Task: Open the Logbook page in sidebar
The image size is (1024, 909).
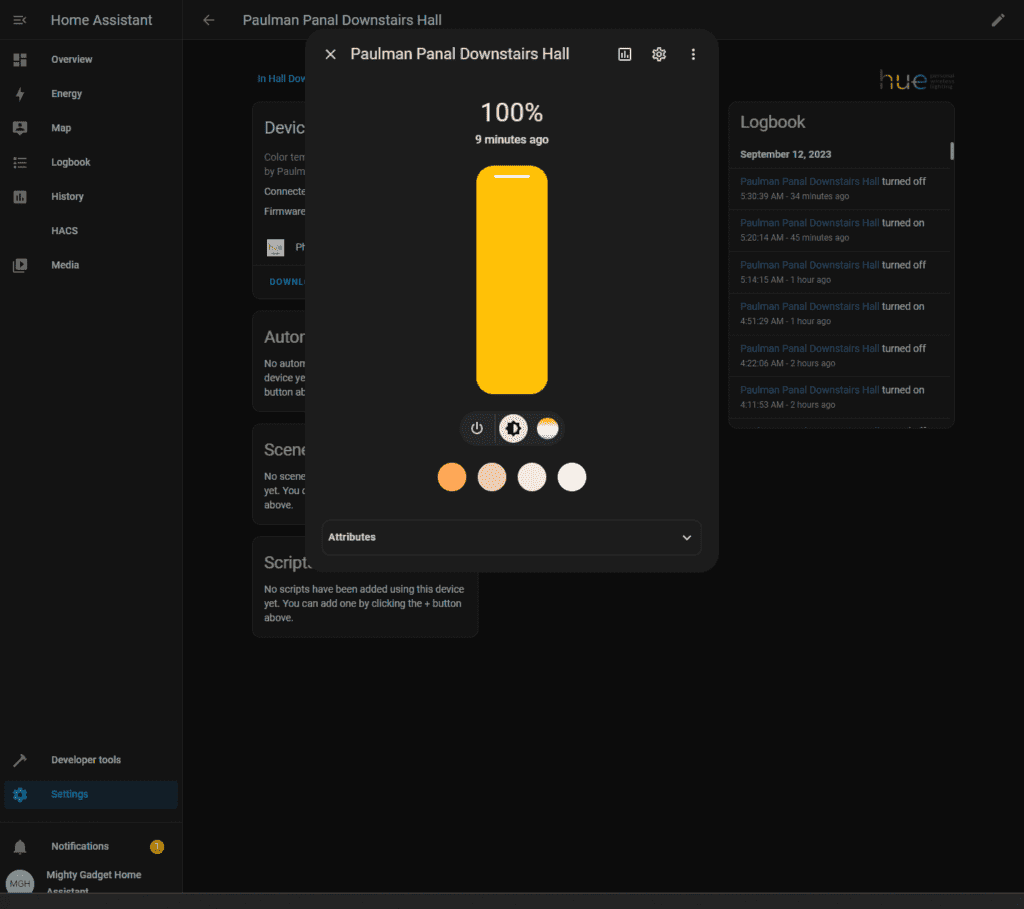Action: (x=71, y=162)
